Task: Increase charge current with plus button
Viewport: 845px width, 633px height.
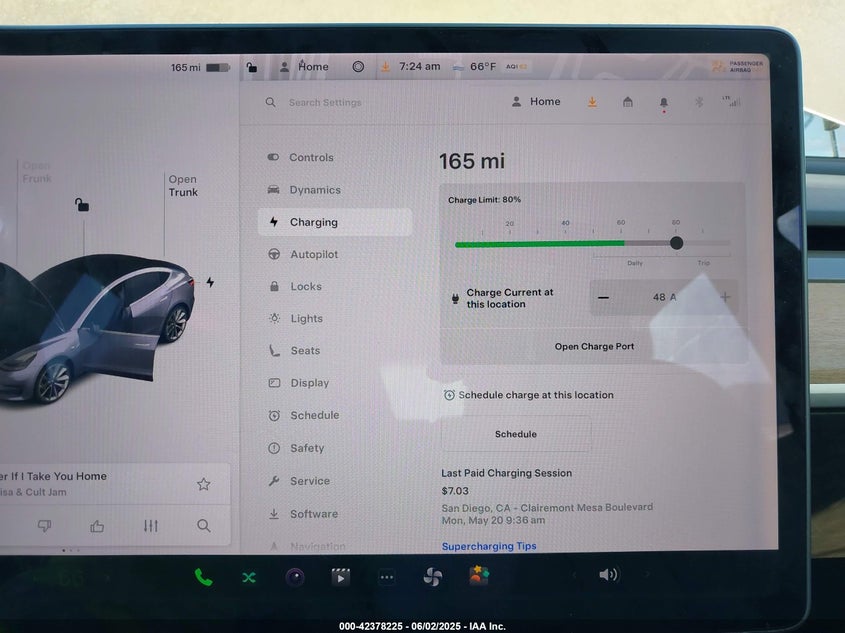Action: [x=725, y=297]
